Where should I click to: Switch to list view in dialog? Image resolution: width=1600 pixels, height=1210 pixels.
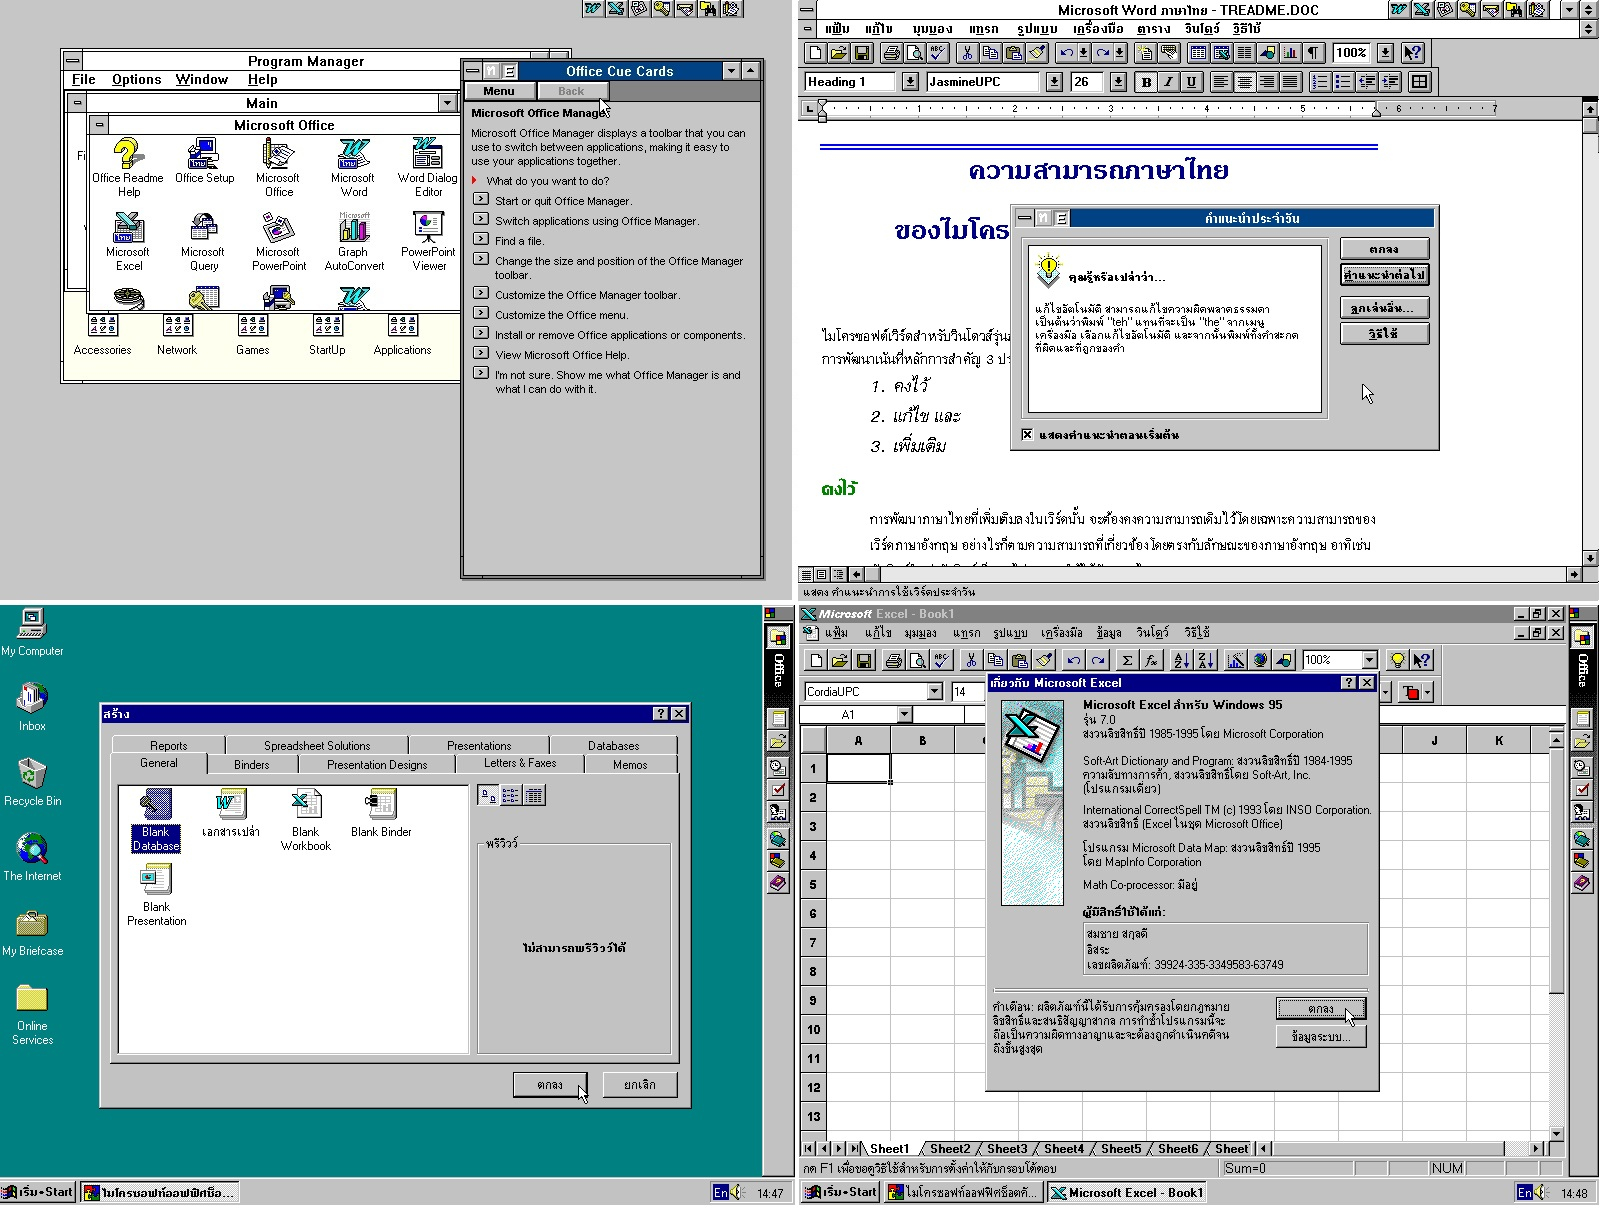[511, 796]
